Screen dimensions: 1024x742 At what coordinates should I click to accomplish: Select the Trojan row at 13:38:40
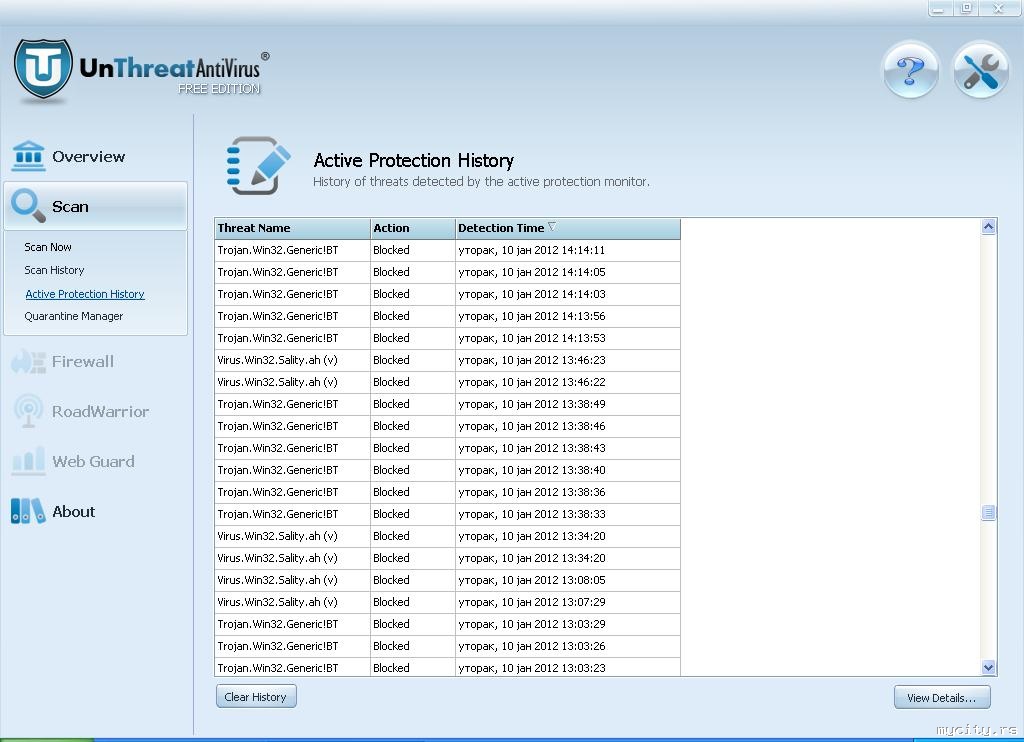[x=447, y=470]
